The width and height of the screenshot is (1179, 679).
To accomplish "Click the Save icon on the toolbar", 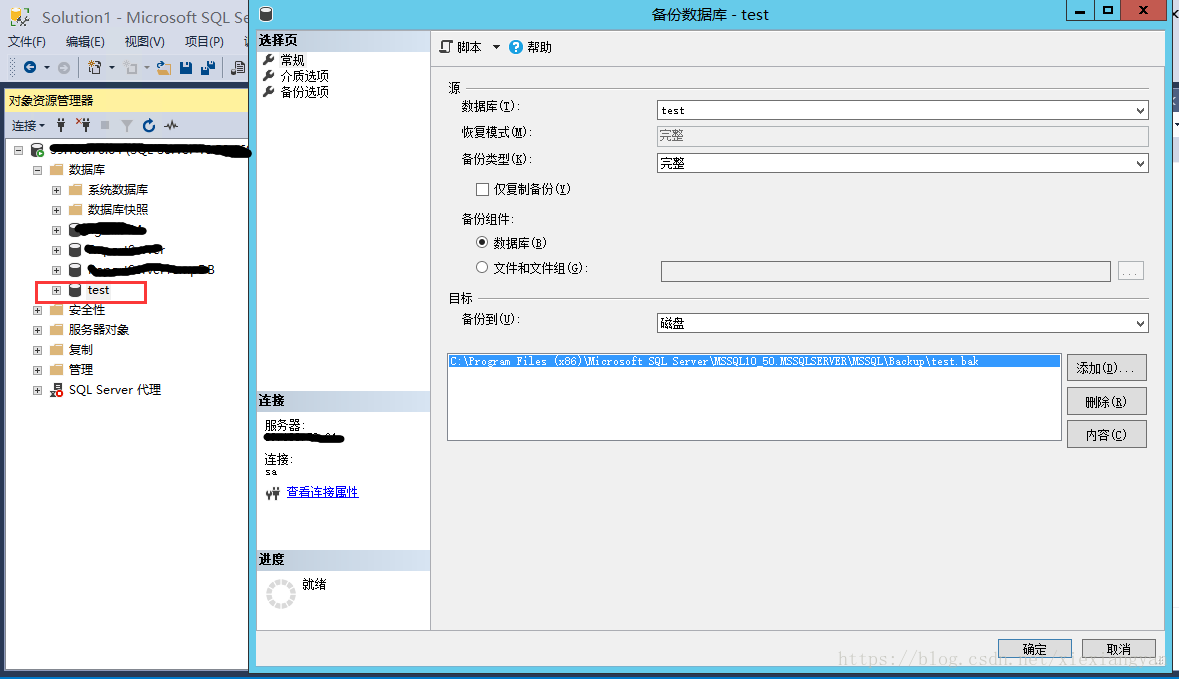I will coord(187,67).
